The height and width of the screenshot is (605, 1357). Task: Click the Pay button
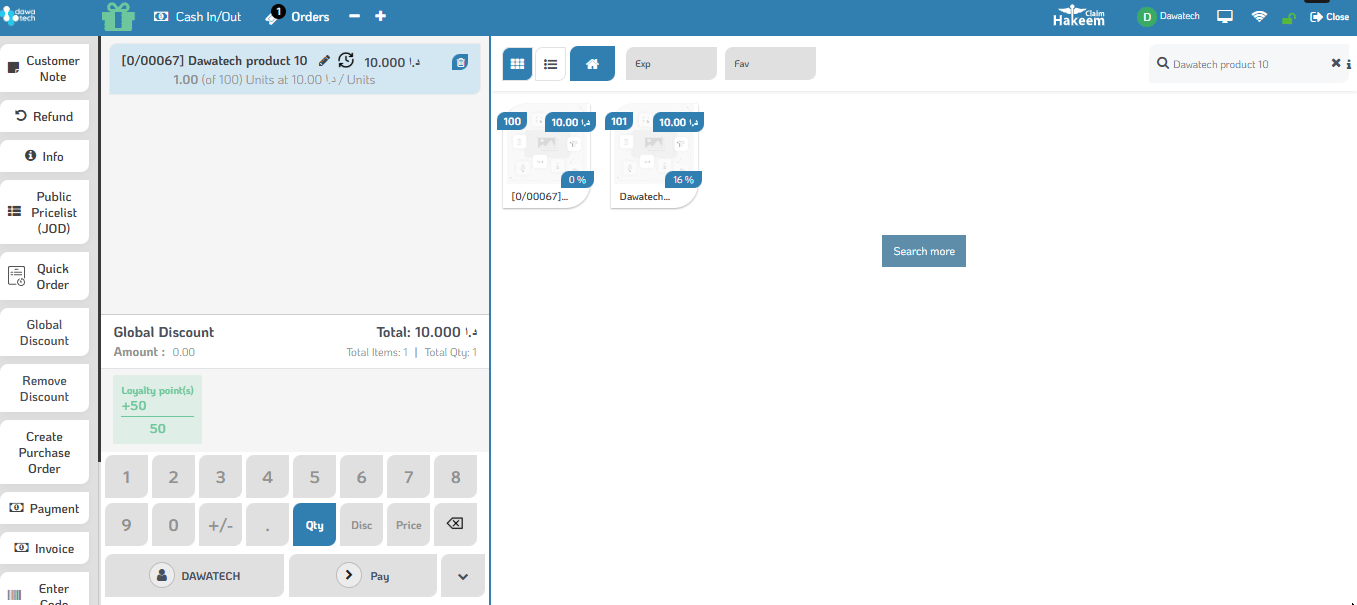click(363, 575)
